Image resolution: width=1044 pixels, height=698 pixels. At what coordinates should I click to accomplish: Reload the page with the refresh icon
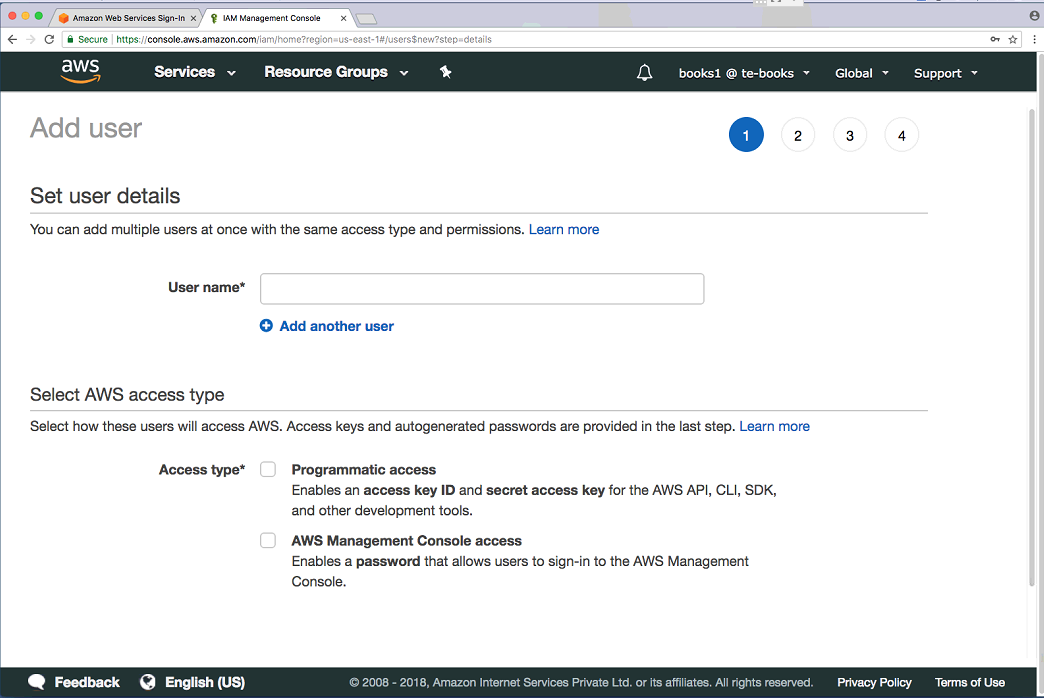coord(49,39)
